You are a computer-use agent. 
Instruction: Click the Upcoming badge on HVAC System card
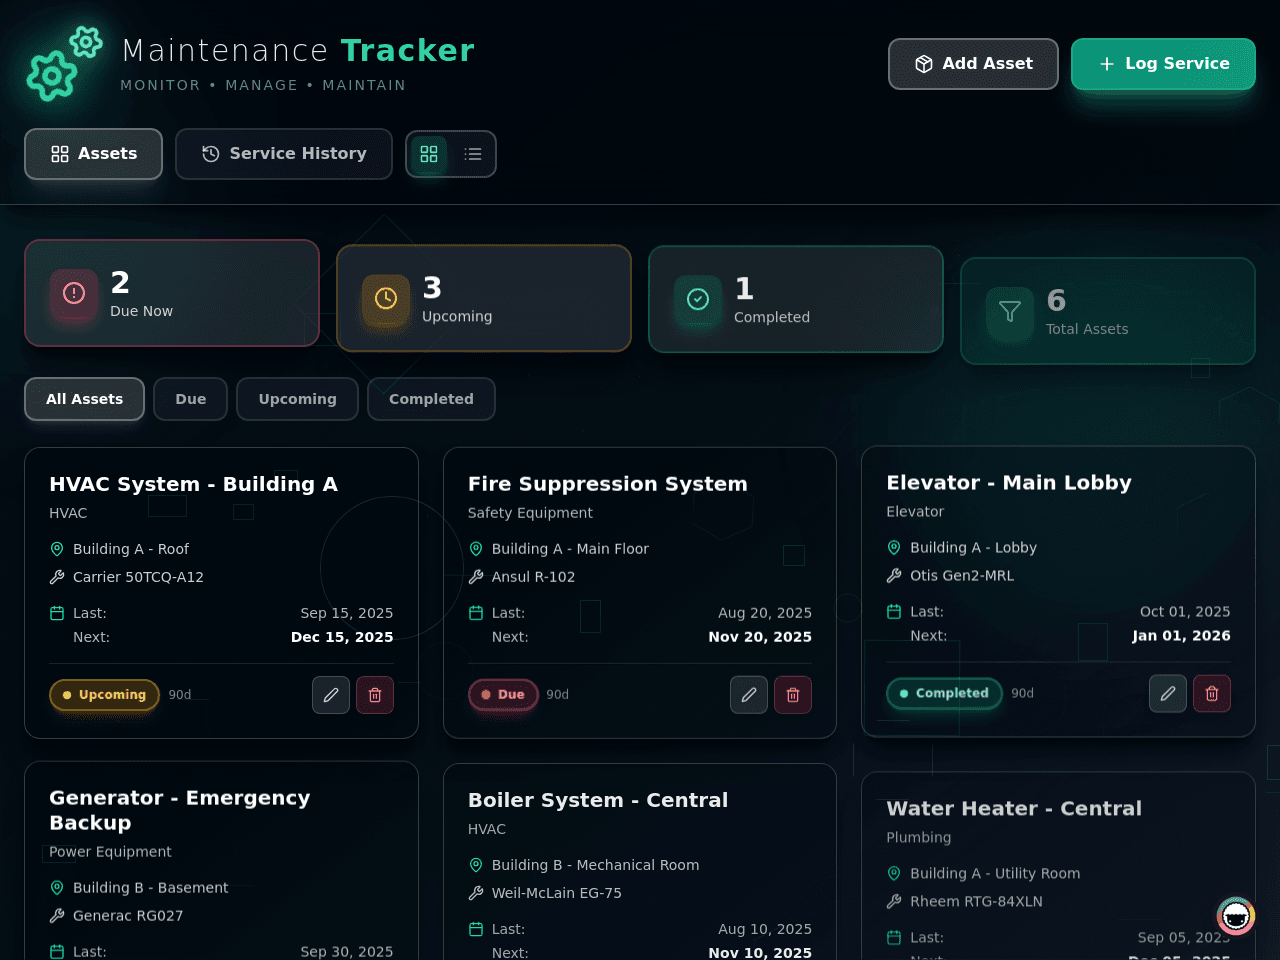point(104,695)
